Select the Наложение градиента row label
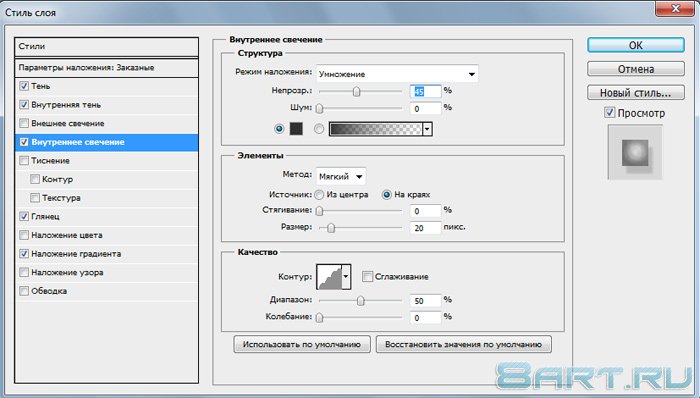 point(76,254)
